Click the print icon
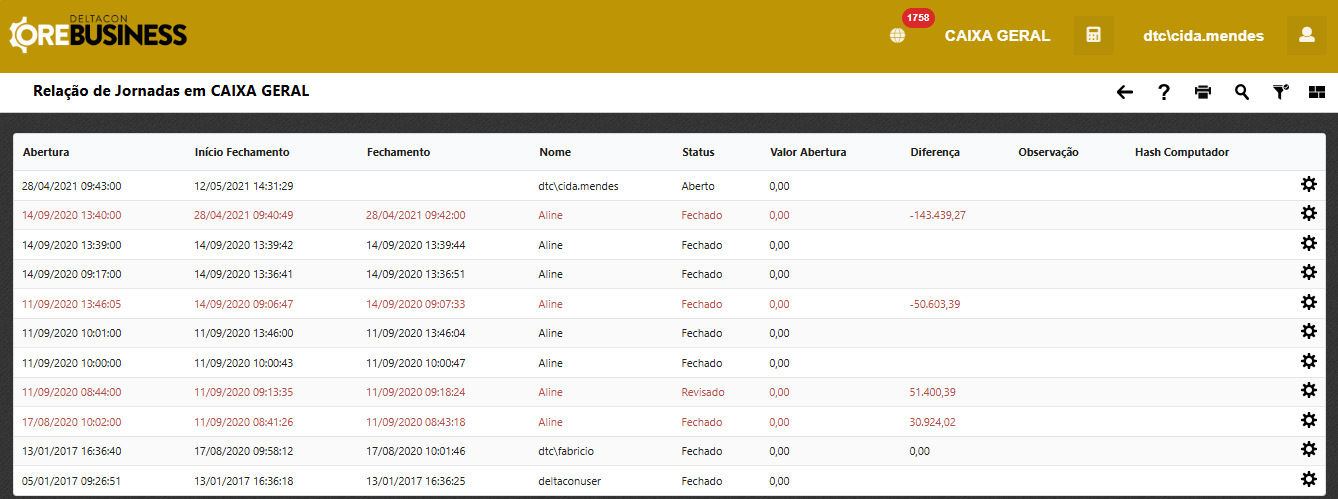This screenshot has height=499, width=1338. (1203, 92)
